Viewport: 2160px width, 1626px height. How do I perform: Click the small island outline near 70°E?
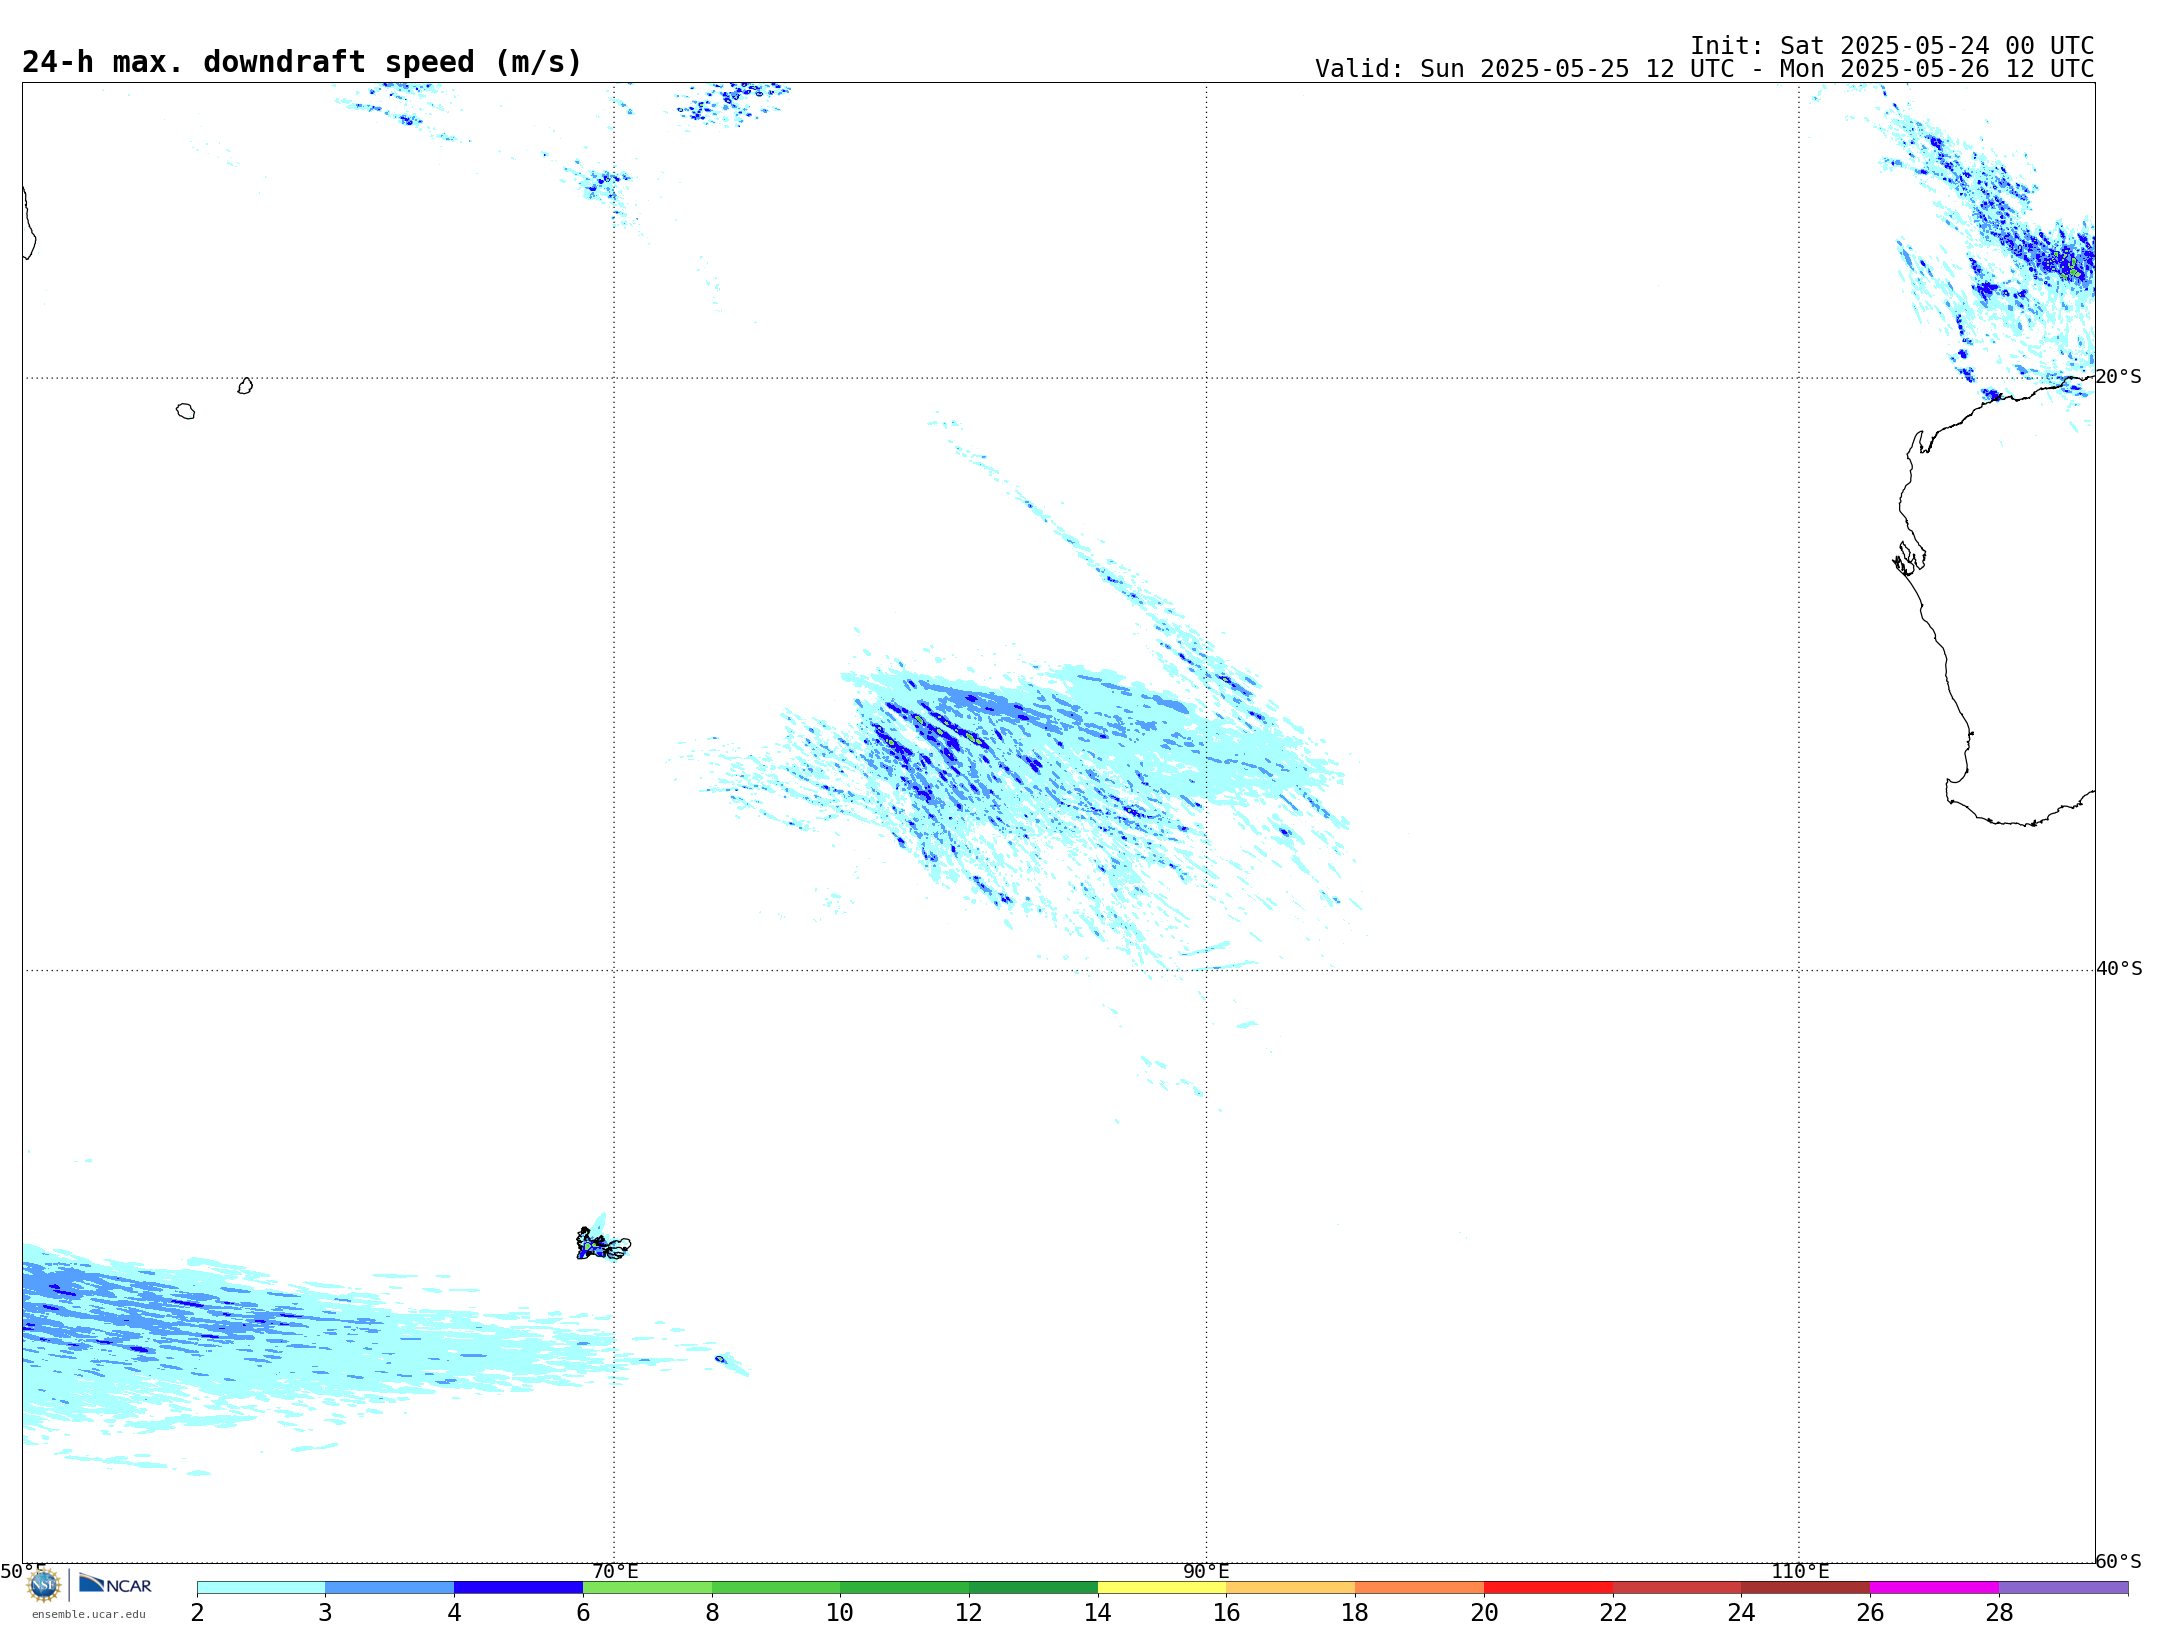(x=603, y=1244)
